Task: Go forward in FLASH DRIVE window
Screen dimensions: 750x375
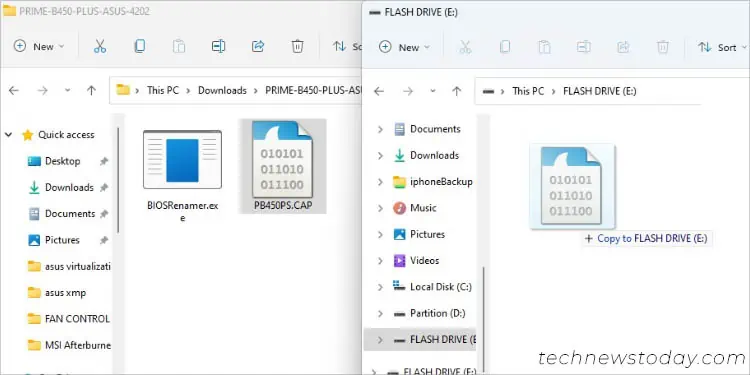Action: click(408, 91)
